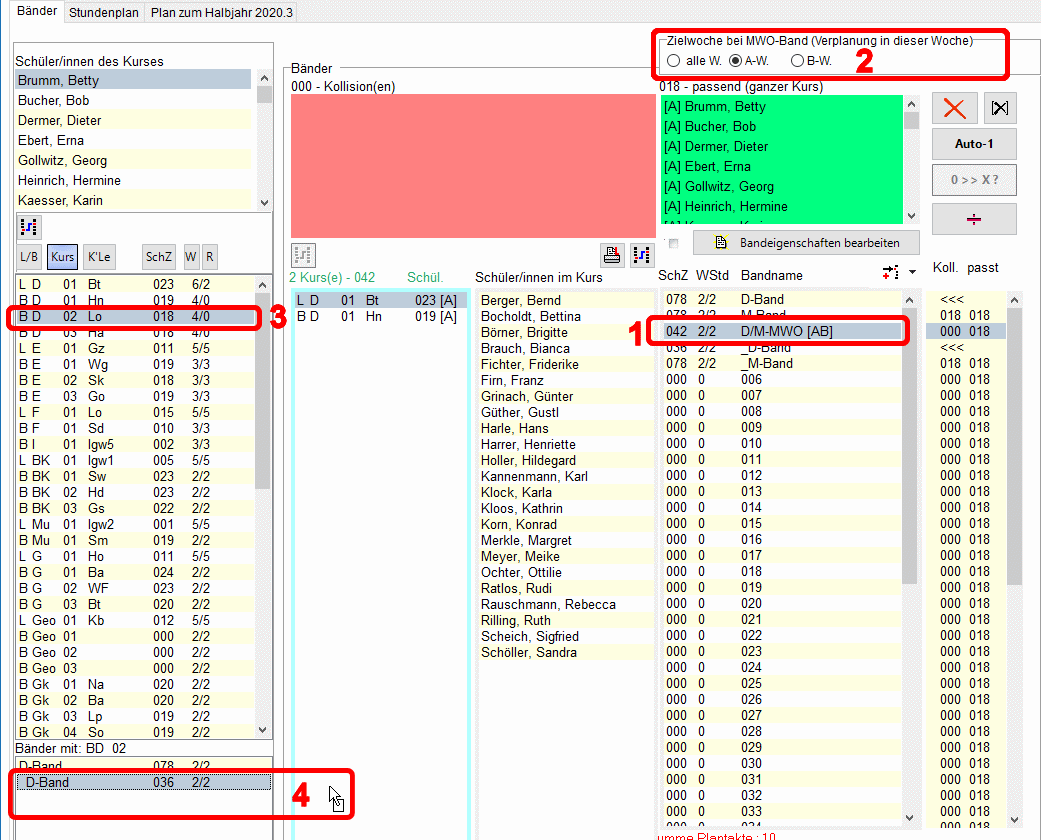Click the red division sign button
The height and width of the screenshot is (840, 1041).
coord(974,219)
